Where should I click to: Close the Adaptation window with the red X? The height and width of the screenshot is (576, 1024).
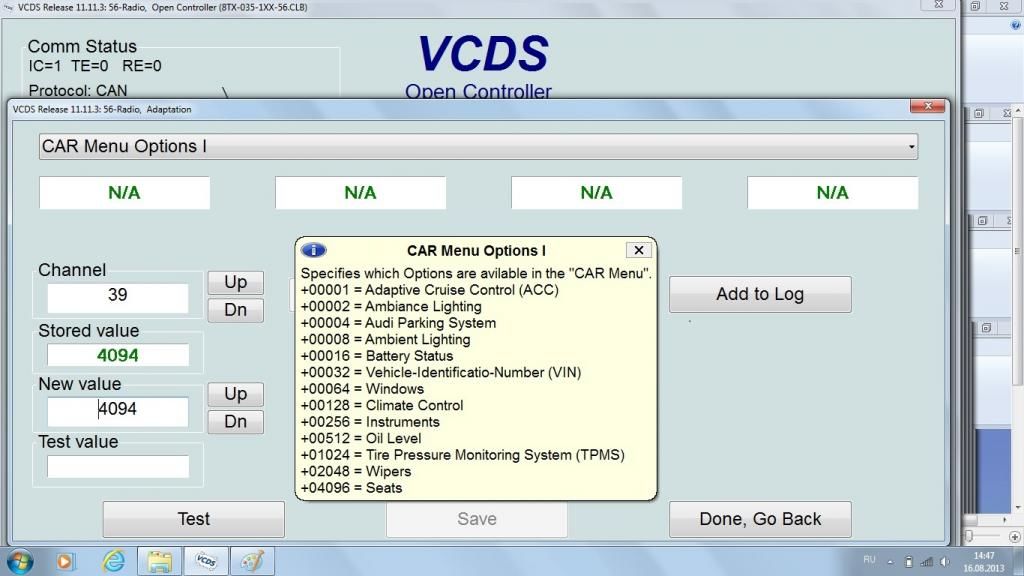pos(927,106)
